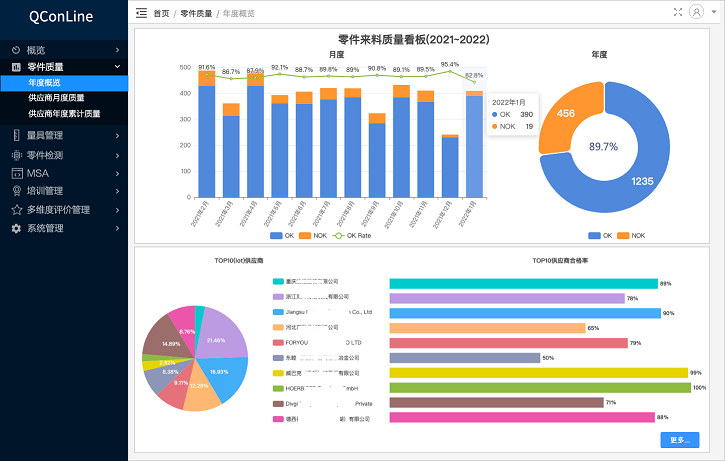725x461 pixels.
Task: Click the 系统管理 gear icon
Action: (16, 228)
